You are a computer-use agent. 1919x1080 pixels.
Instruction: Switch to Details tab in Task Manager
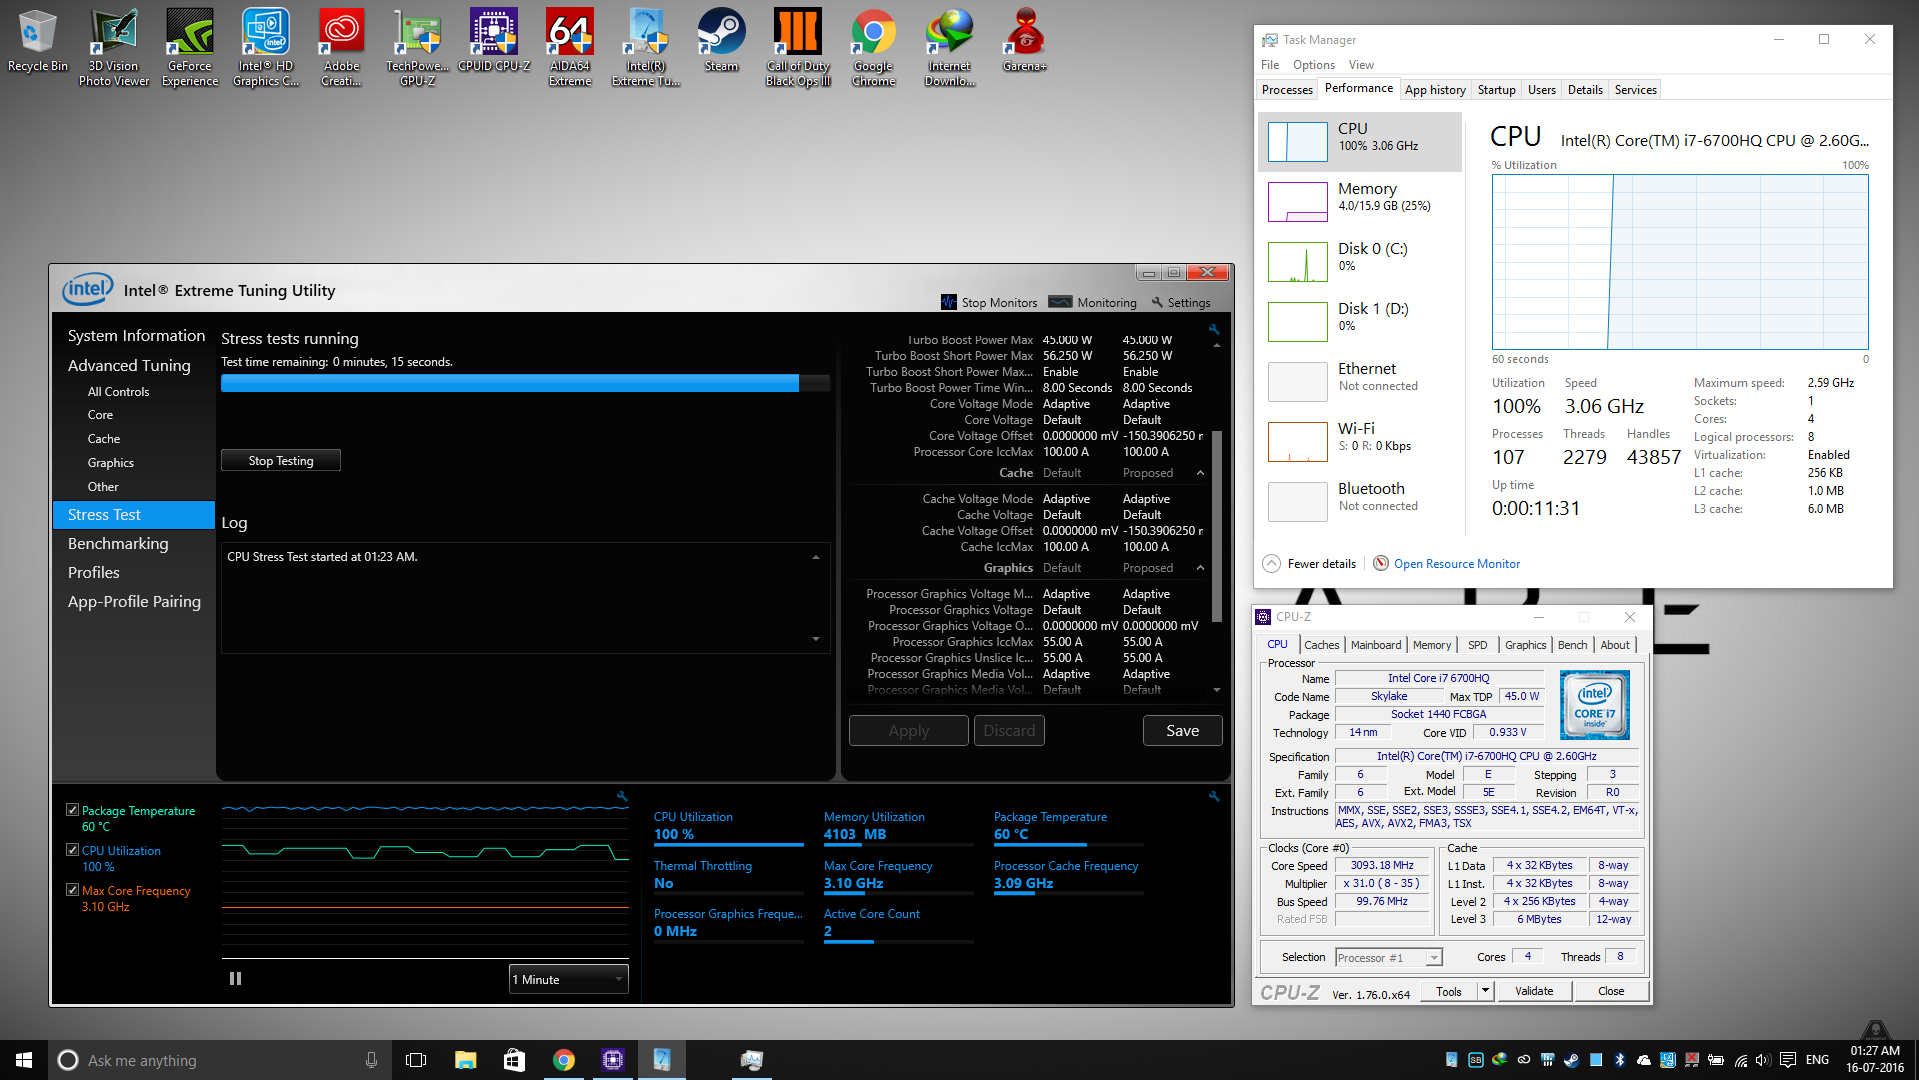pyautogui.click(x=1584, y=90)
